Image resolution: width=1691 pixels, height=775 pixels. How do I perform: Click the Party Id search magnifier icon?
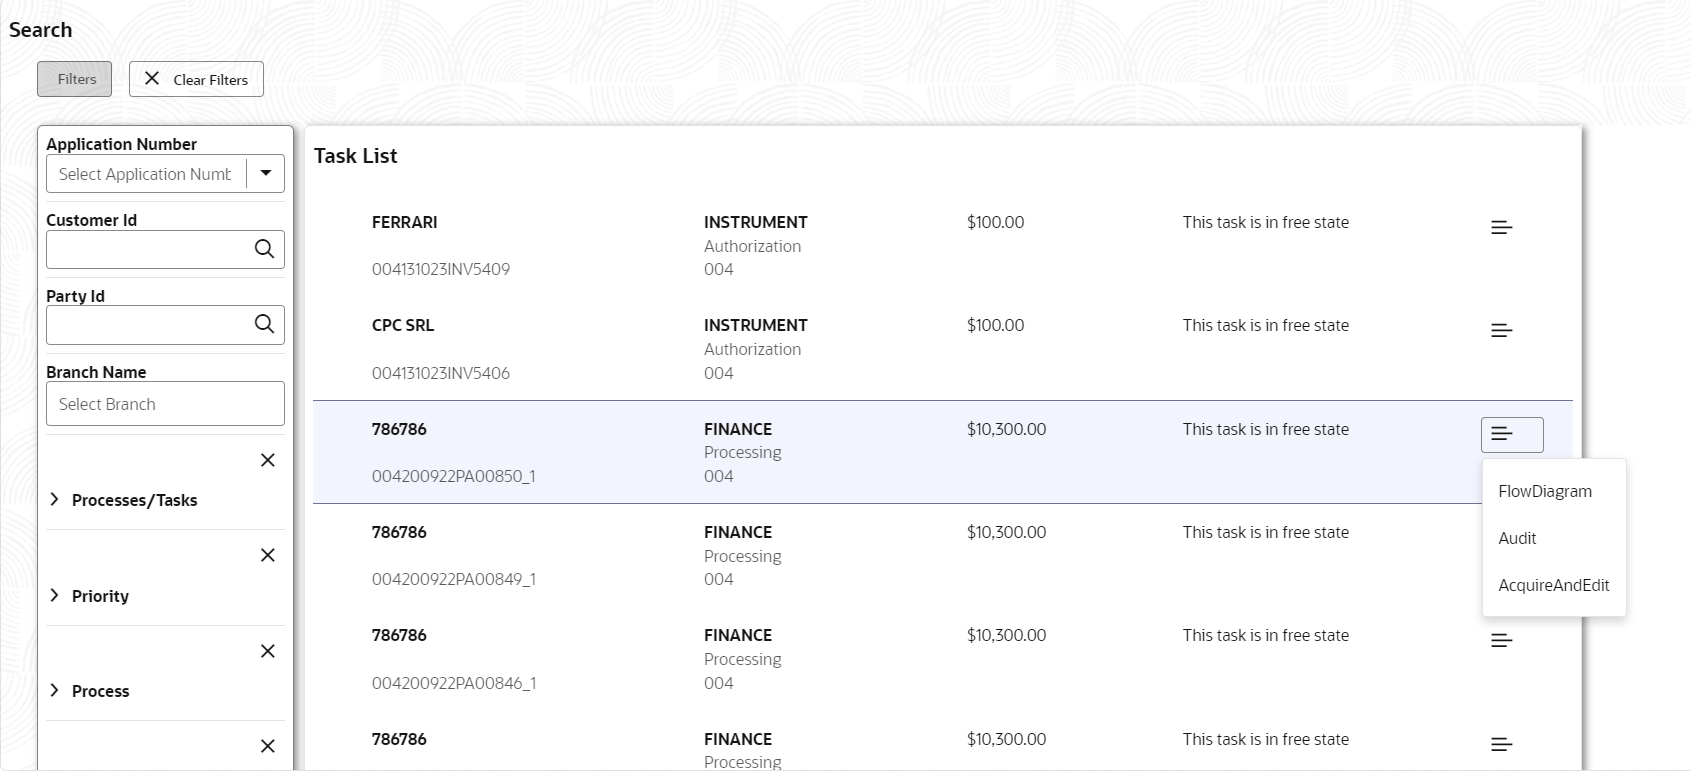coord(264,324)
